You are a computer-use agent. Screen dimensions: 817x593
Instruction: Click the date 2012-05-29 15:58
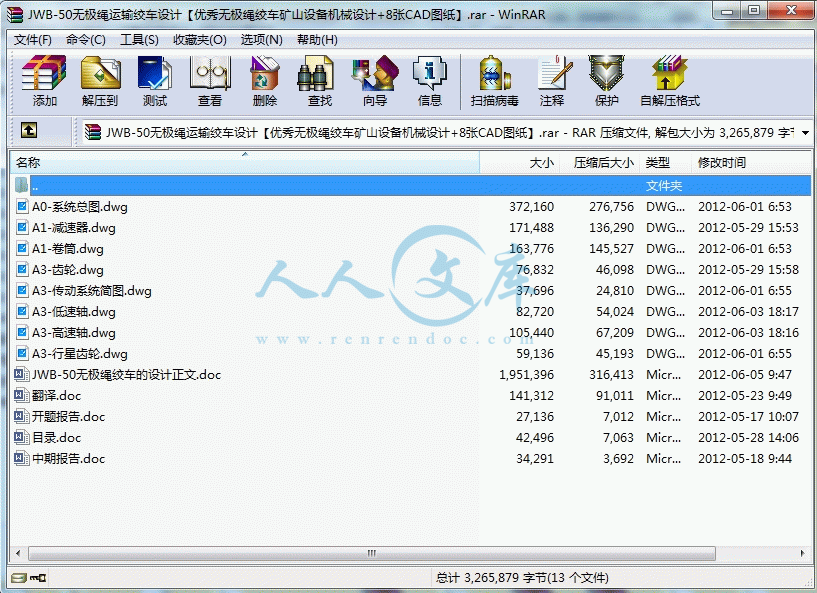click(x=748, y=269)
